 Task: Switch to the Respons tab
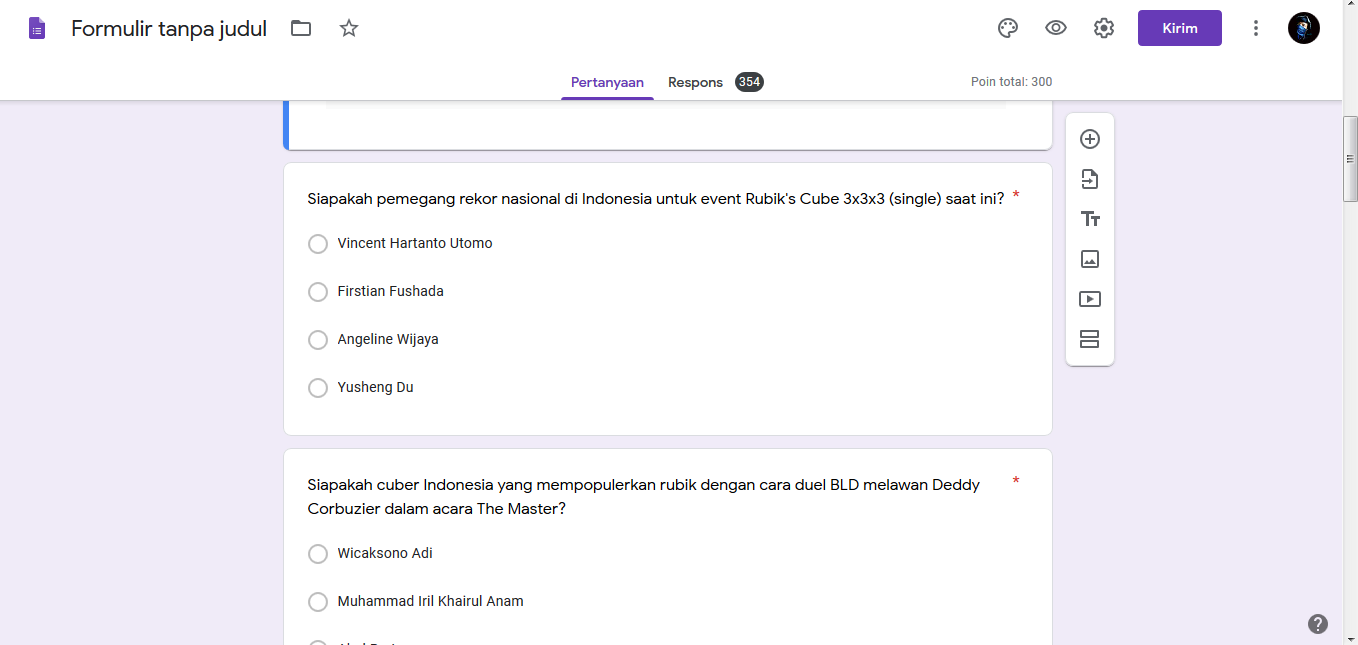pyautogui.click(x=695, y=82)
